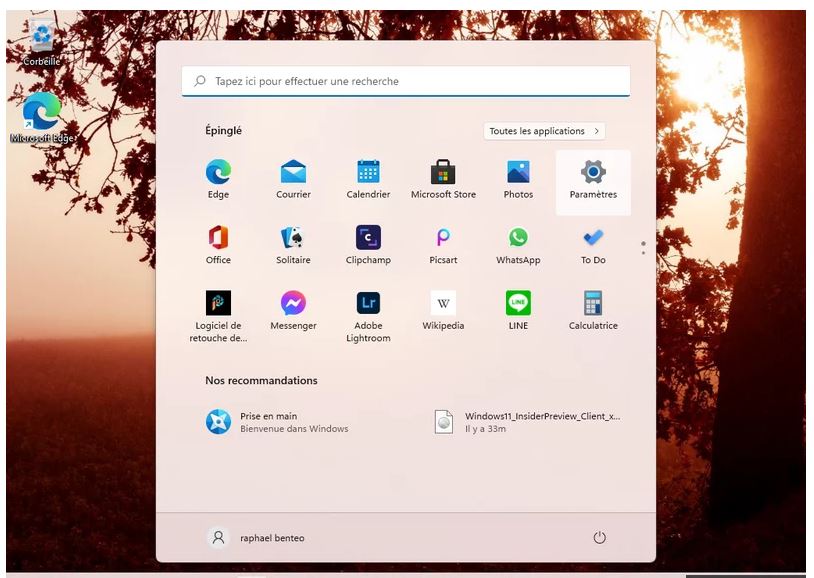Open the Corbeille desktop icon
The height and width of the screenshot is (578, 814).
41,42
